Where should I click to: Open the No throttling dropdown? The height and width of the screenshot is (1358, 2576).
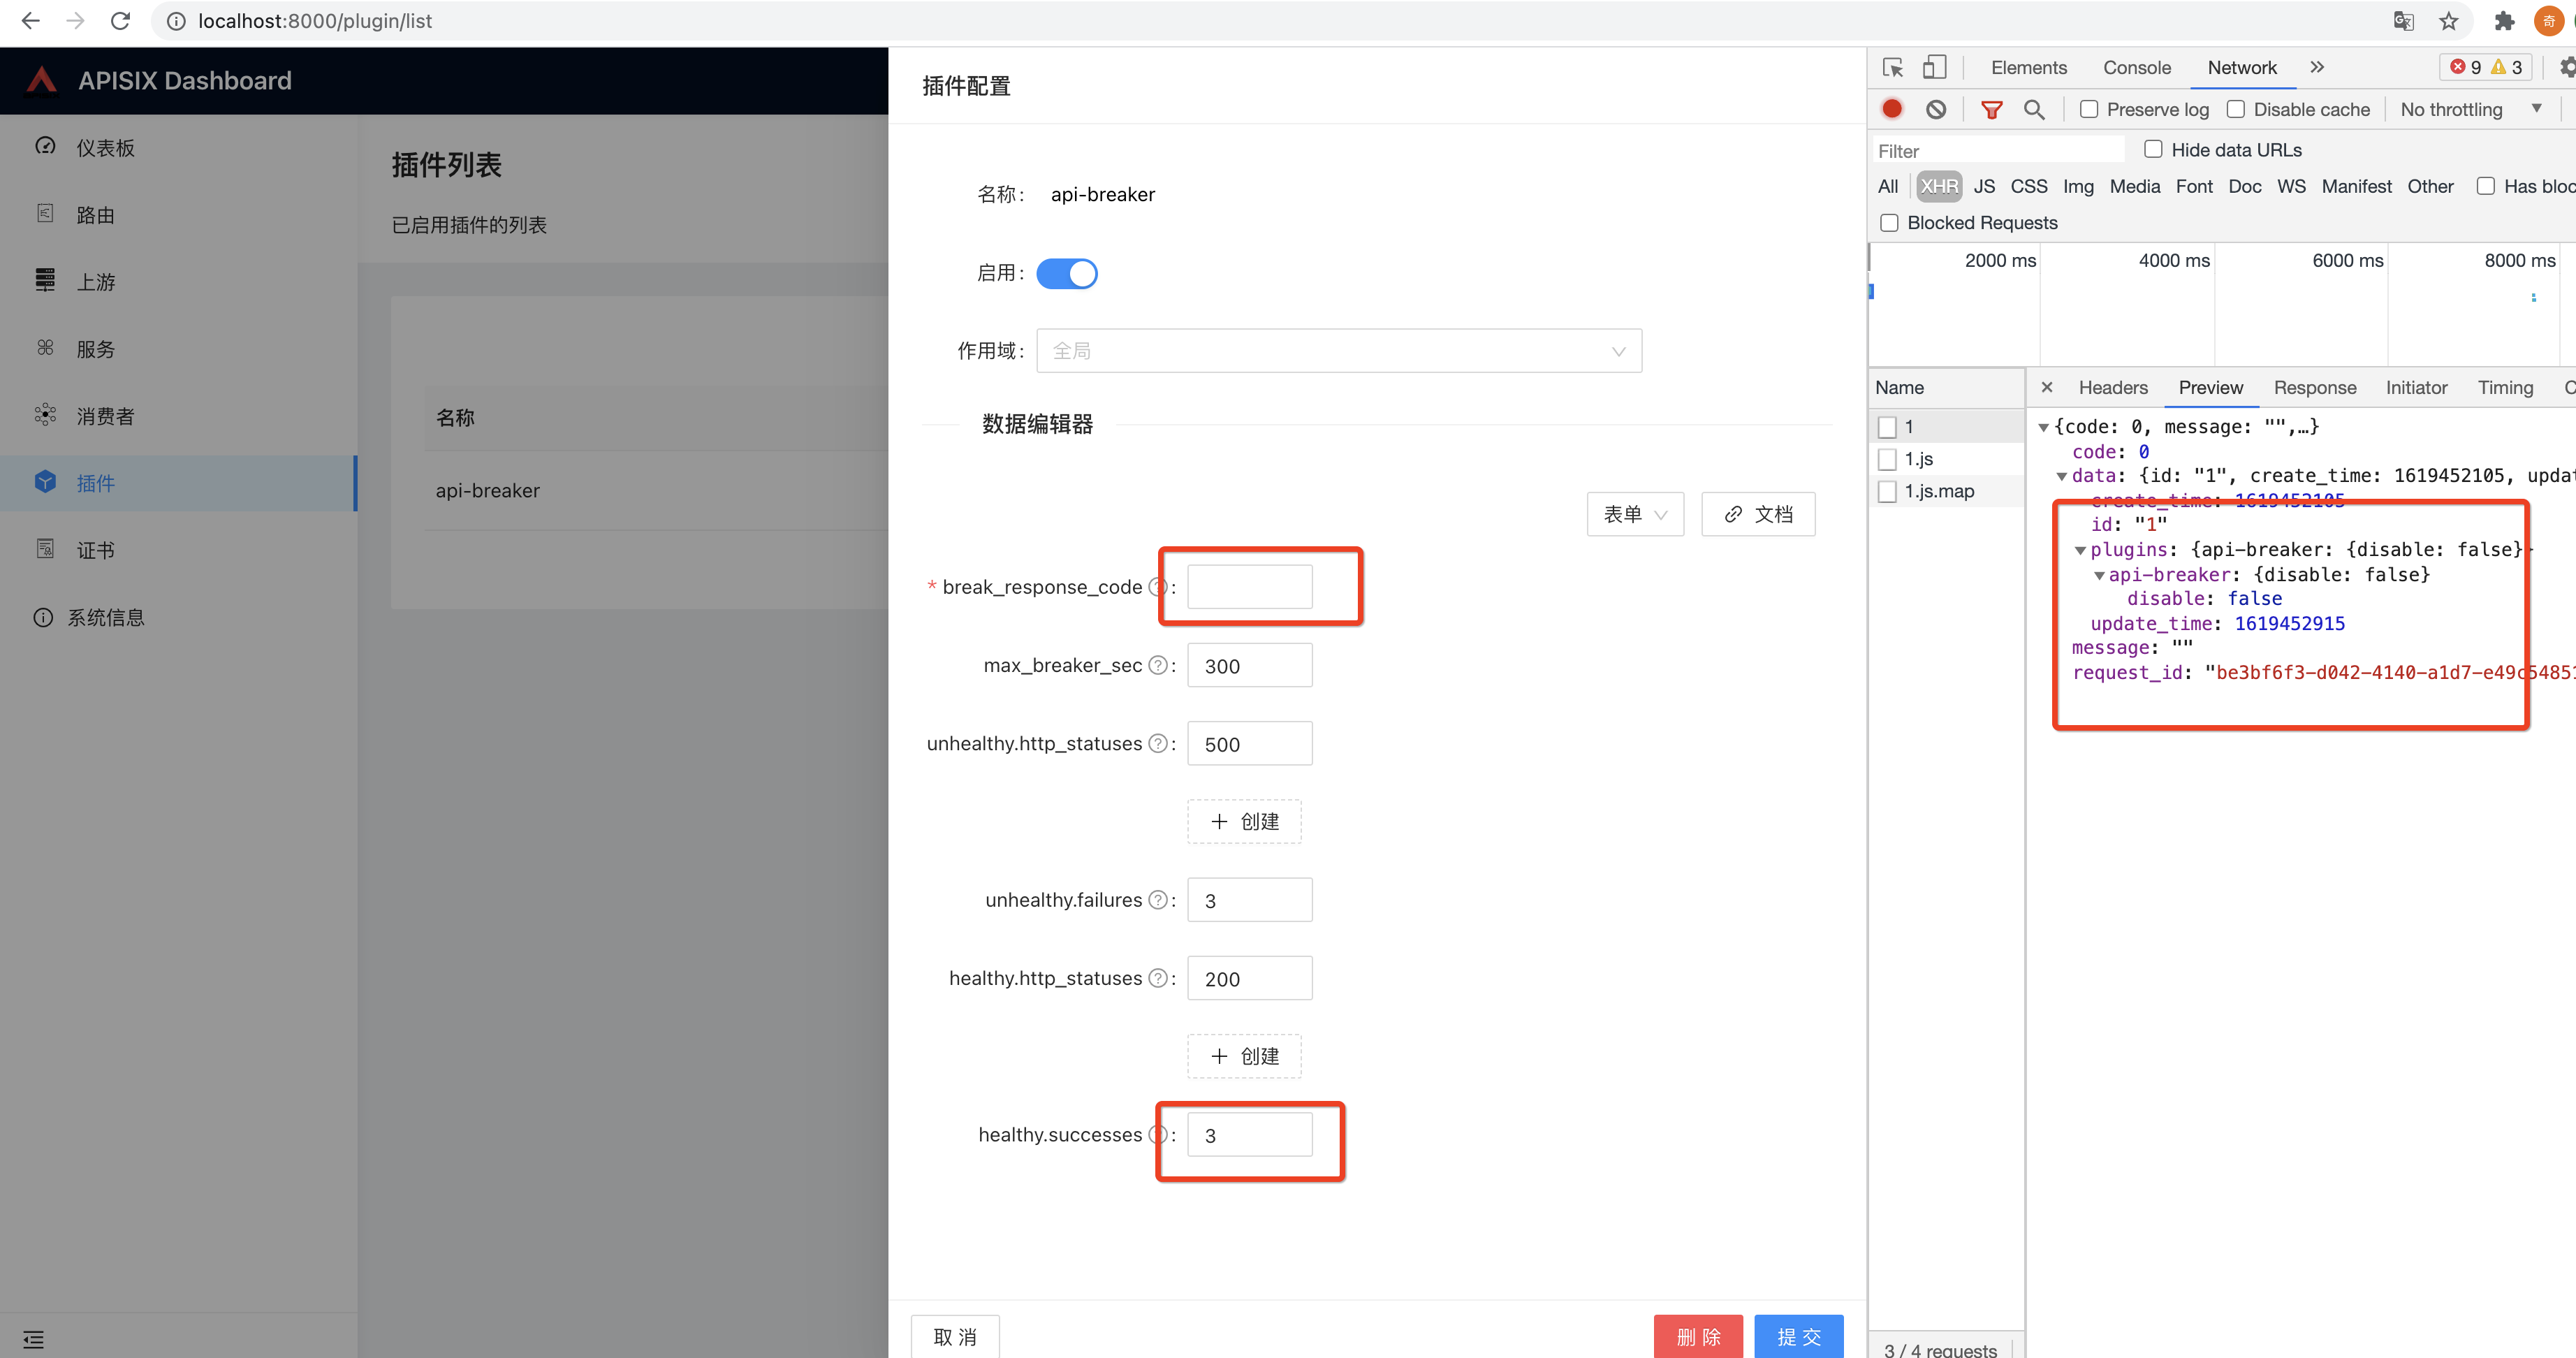[2469, 109]
